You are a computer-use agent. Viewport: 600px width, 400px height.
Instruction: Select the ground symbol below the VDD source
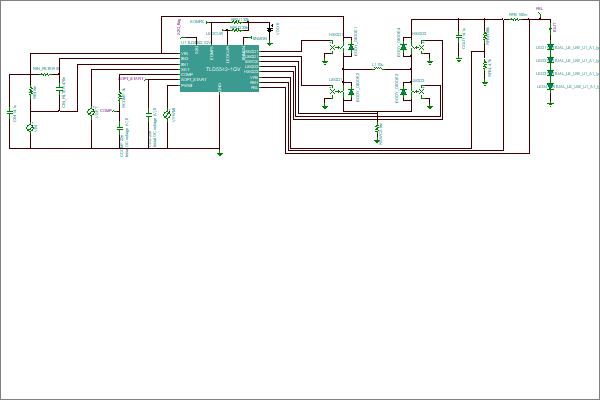tap(270, 44)
